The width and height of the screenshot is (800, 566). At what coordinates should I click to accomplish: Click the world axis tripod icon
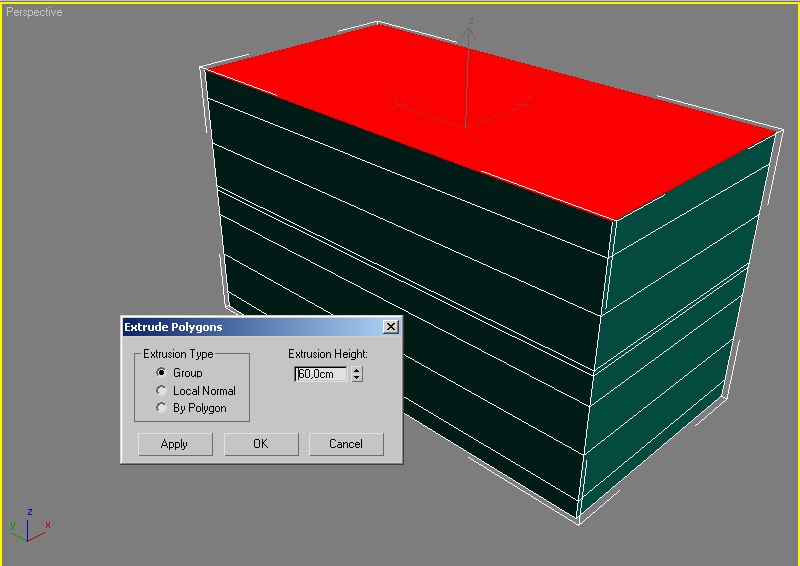(30, 525)
